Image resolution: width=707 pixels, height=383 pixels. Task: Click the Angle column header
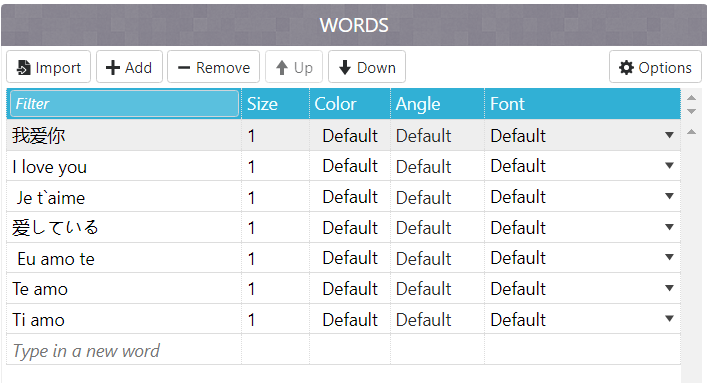point(437,104)
